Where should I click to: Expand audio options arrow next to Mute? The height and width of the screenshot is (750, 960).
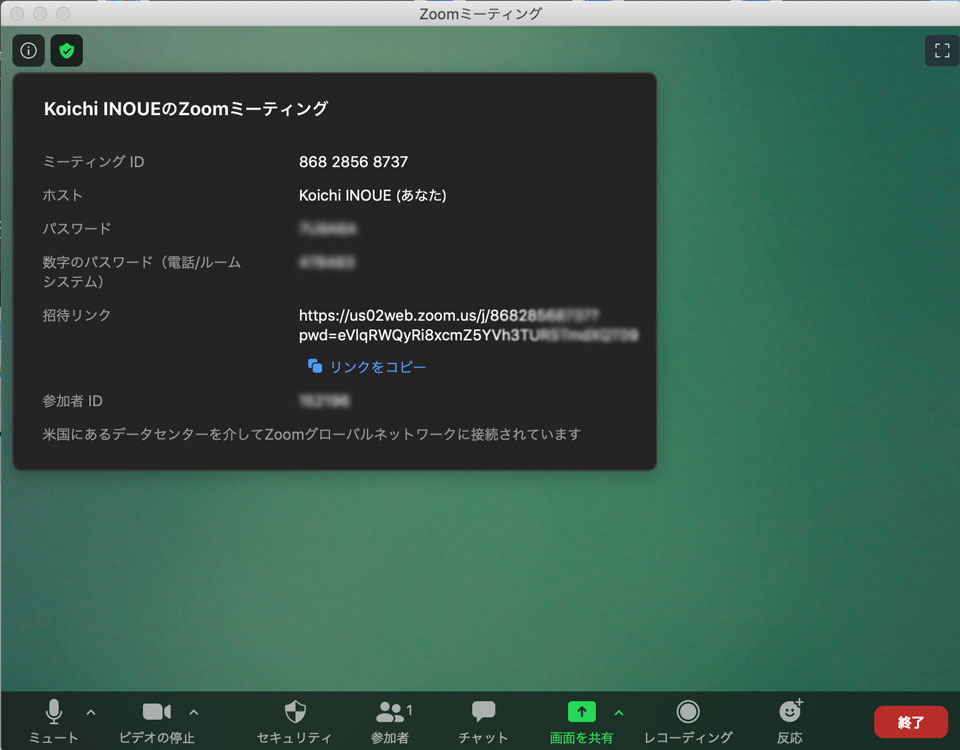91,712
